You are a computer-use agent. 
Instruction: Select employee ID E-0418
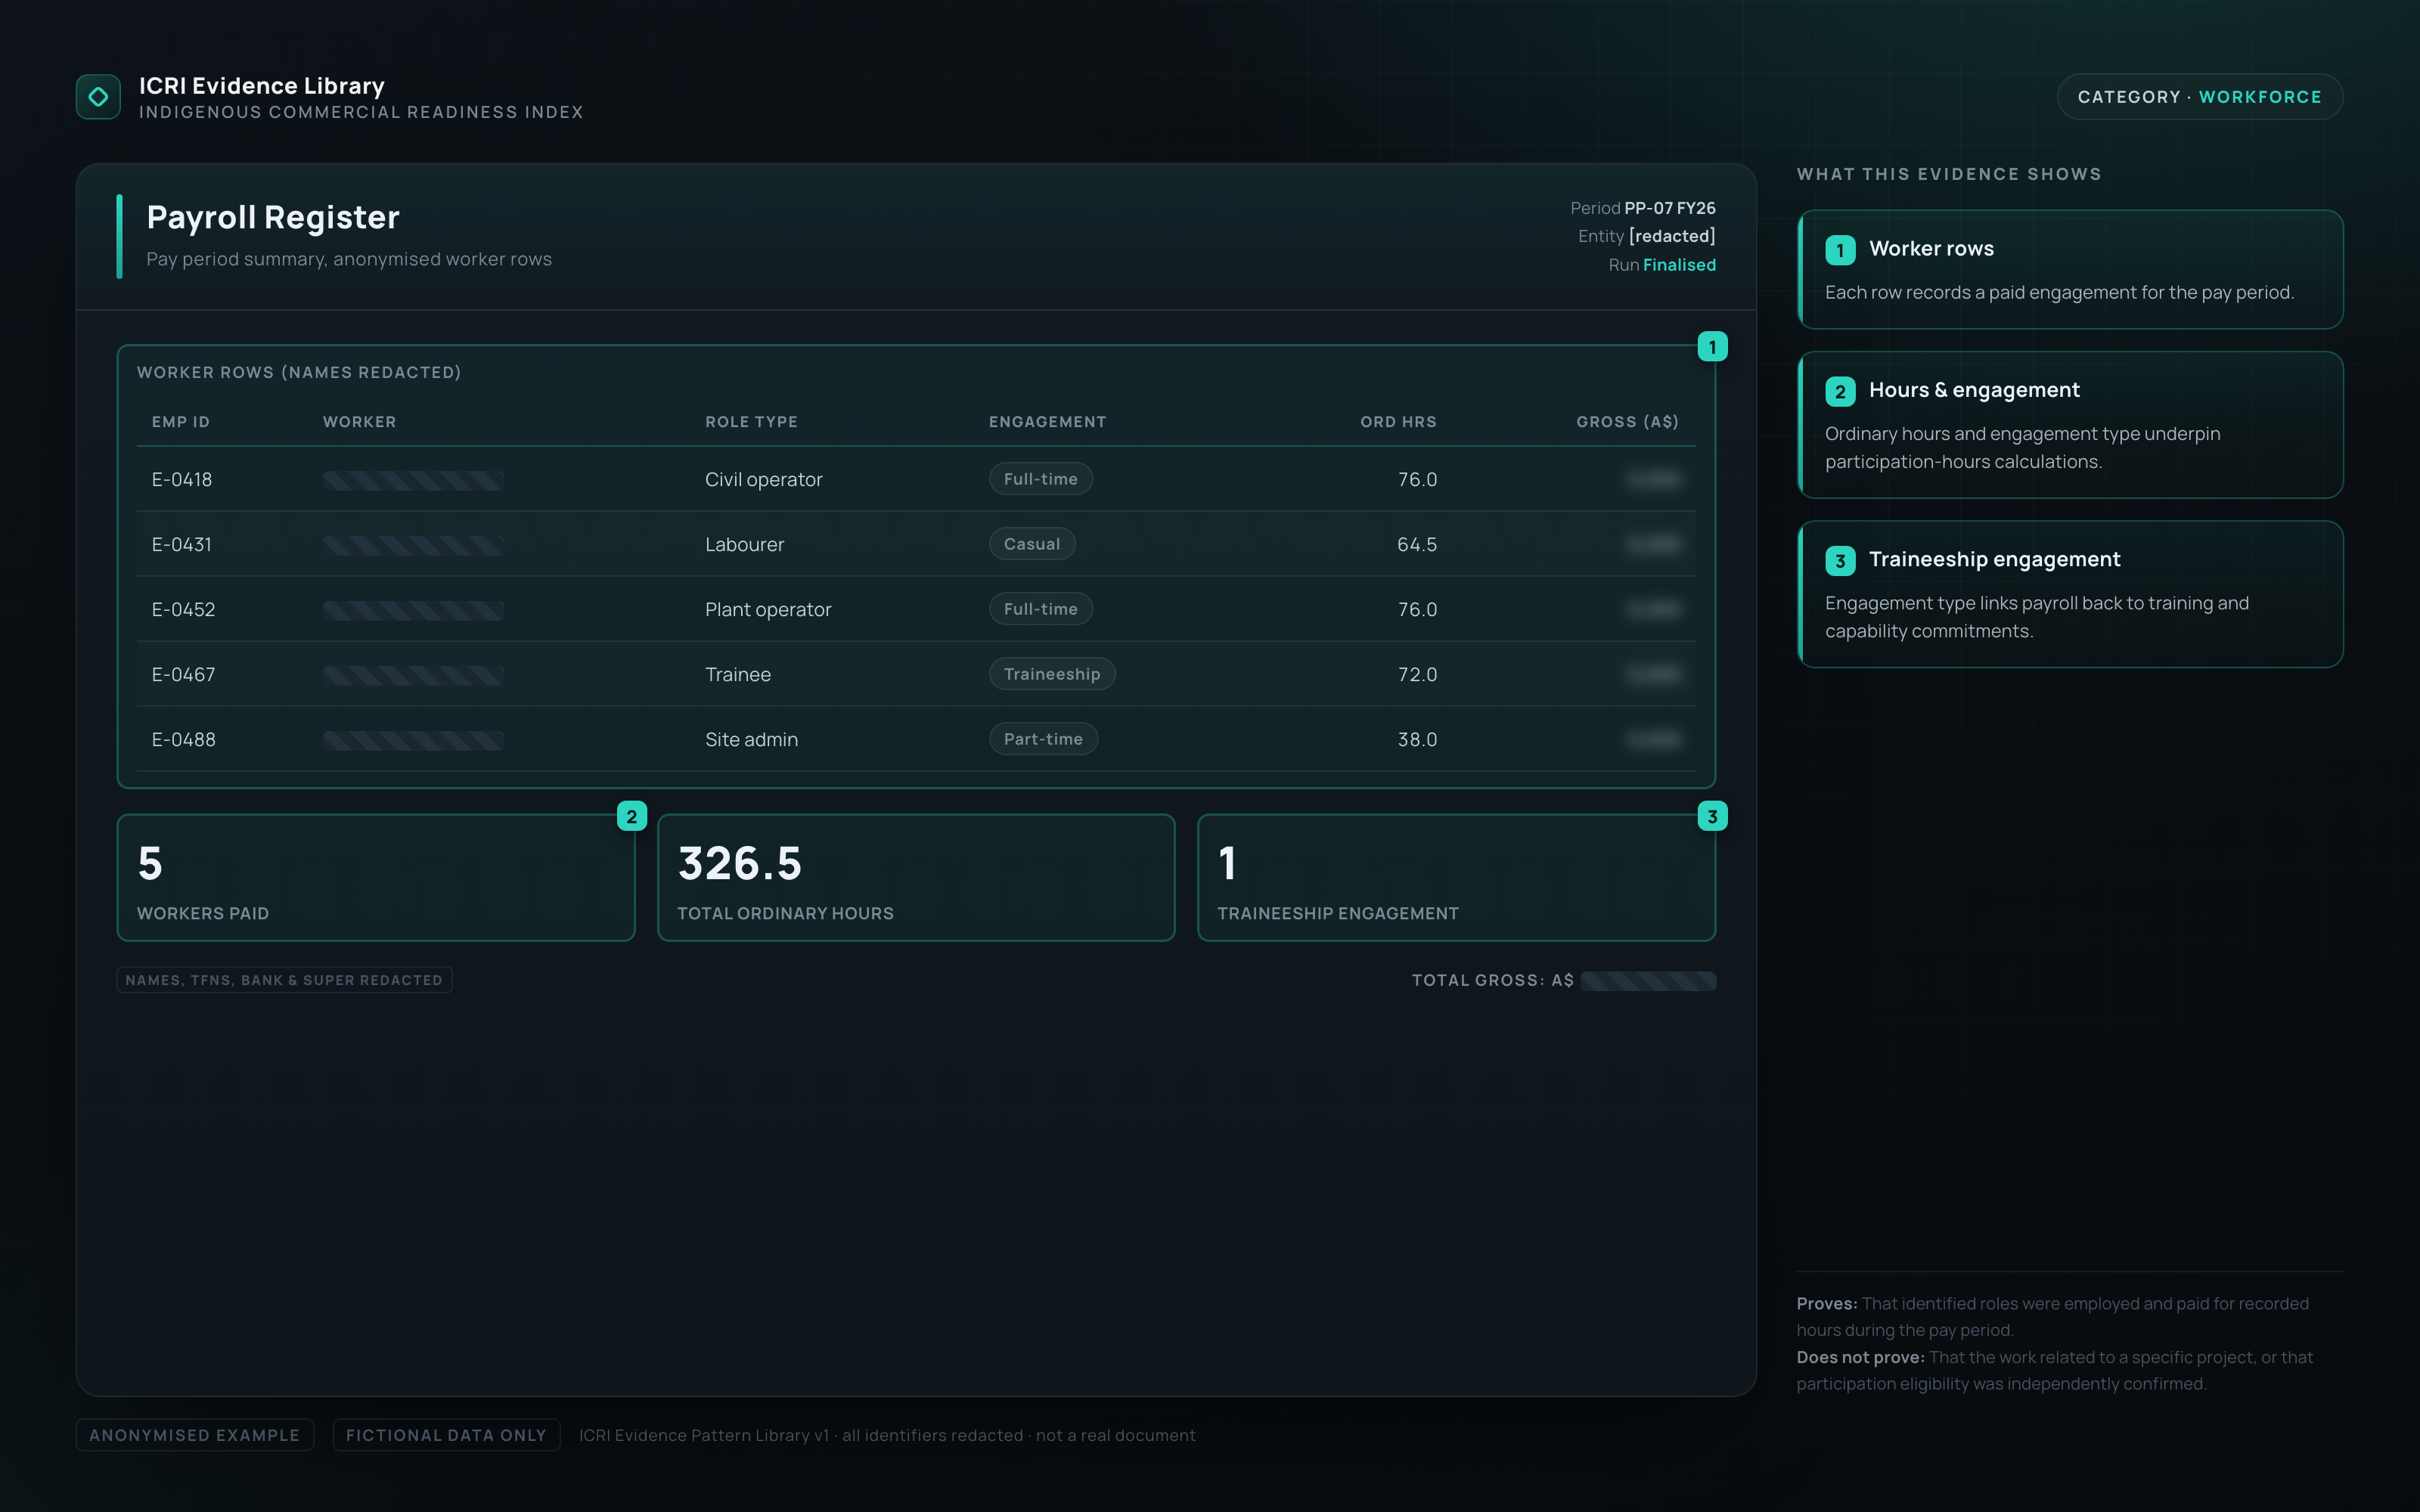click(x=182, y=479)
